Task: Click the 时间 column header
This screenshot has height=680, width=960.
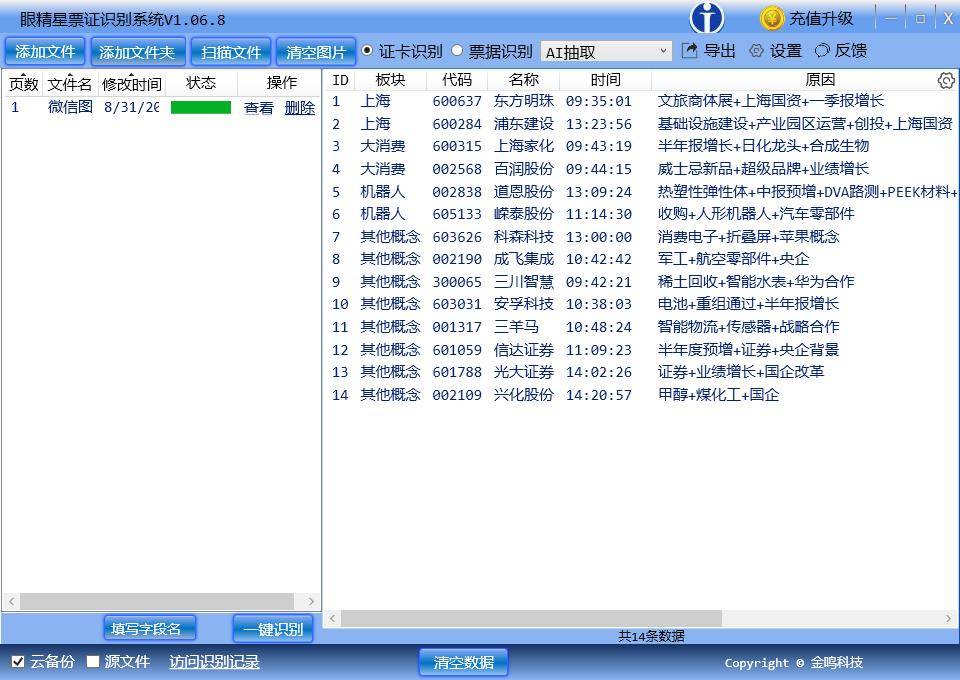Action: click(x=606, y=80)
